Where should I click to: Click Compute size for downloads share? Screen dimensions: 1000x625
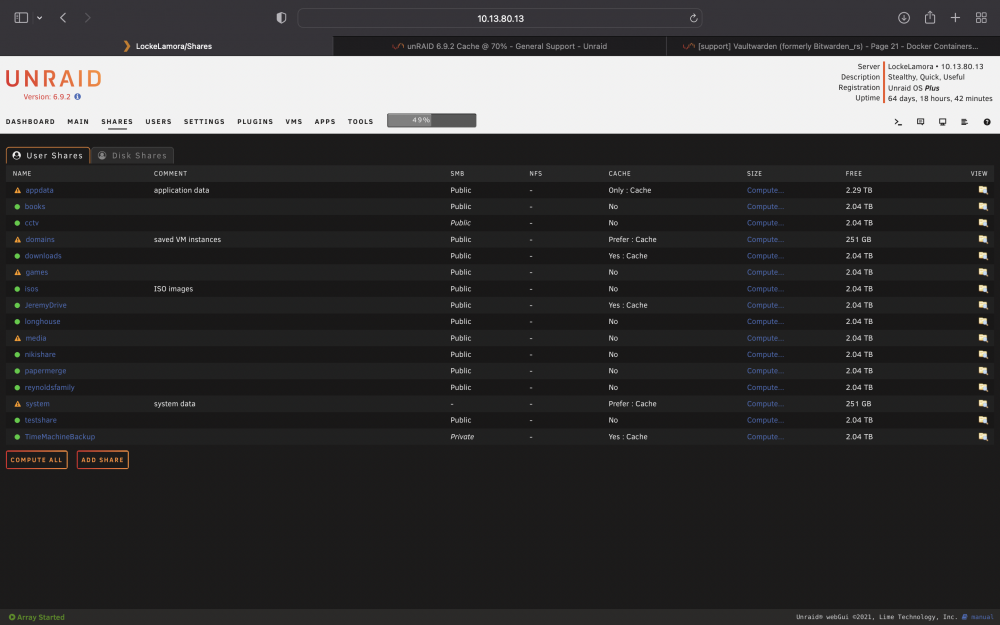[765, 256]
